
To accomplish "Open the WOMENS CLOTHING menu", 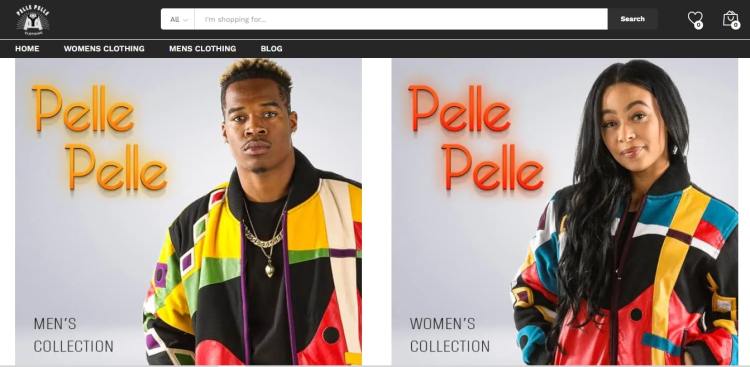I will tap(104, 48).
